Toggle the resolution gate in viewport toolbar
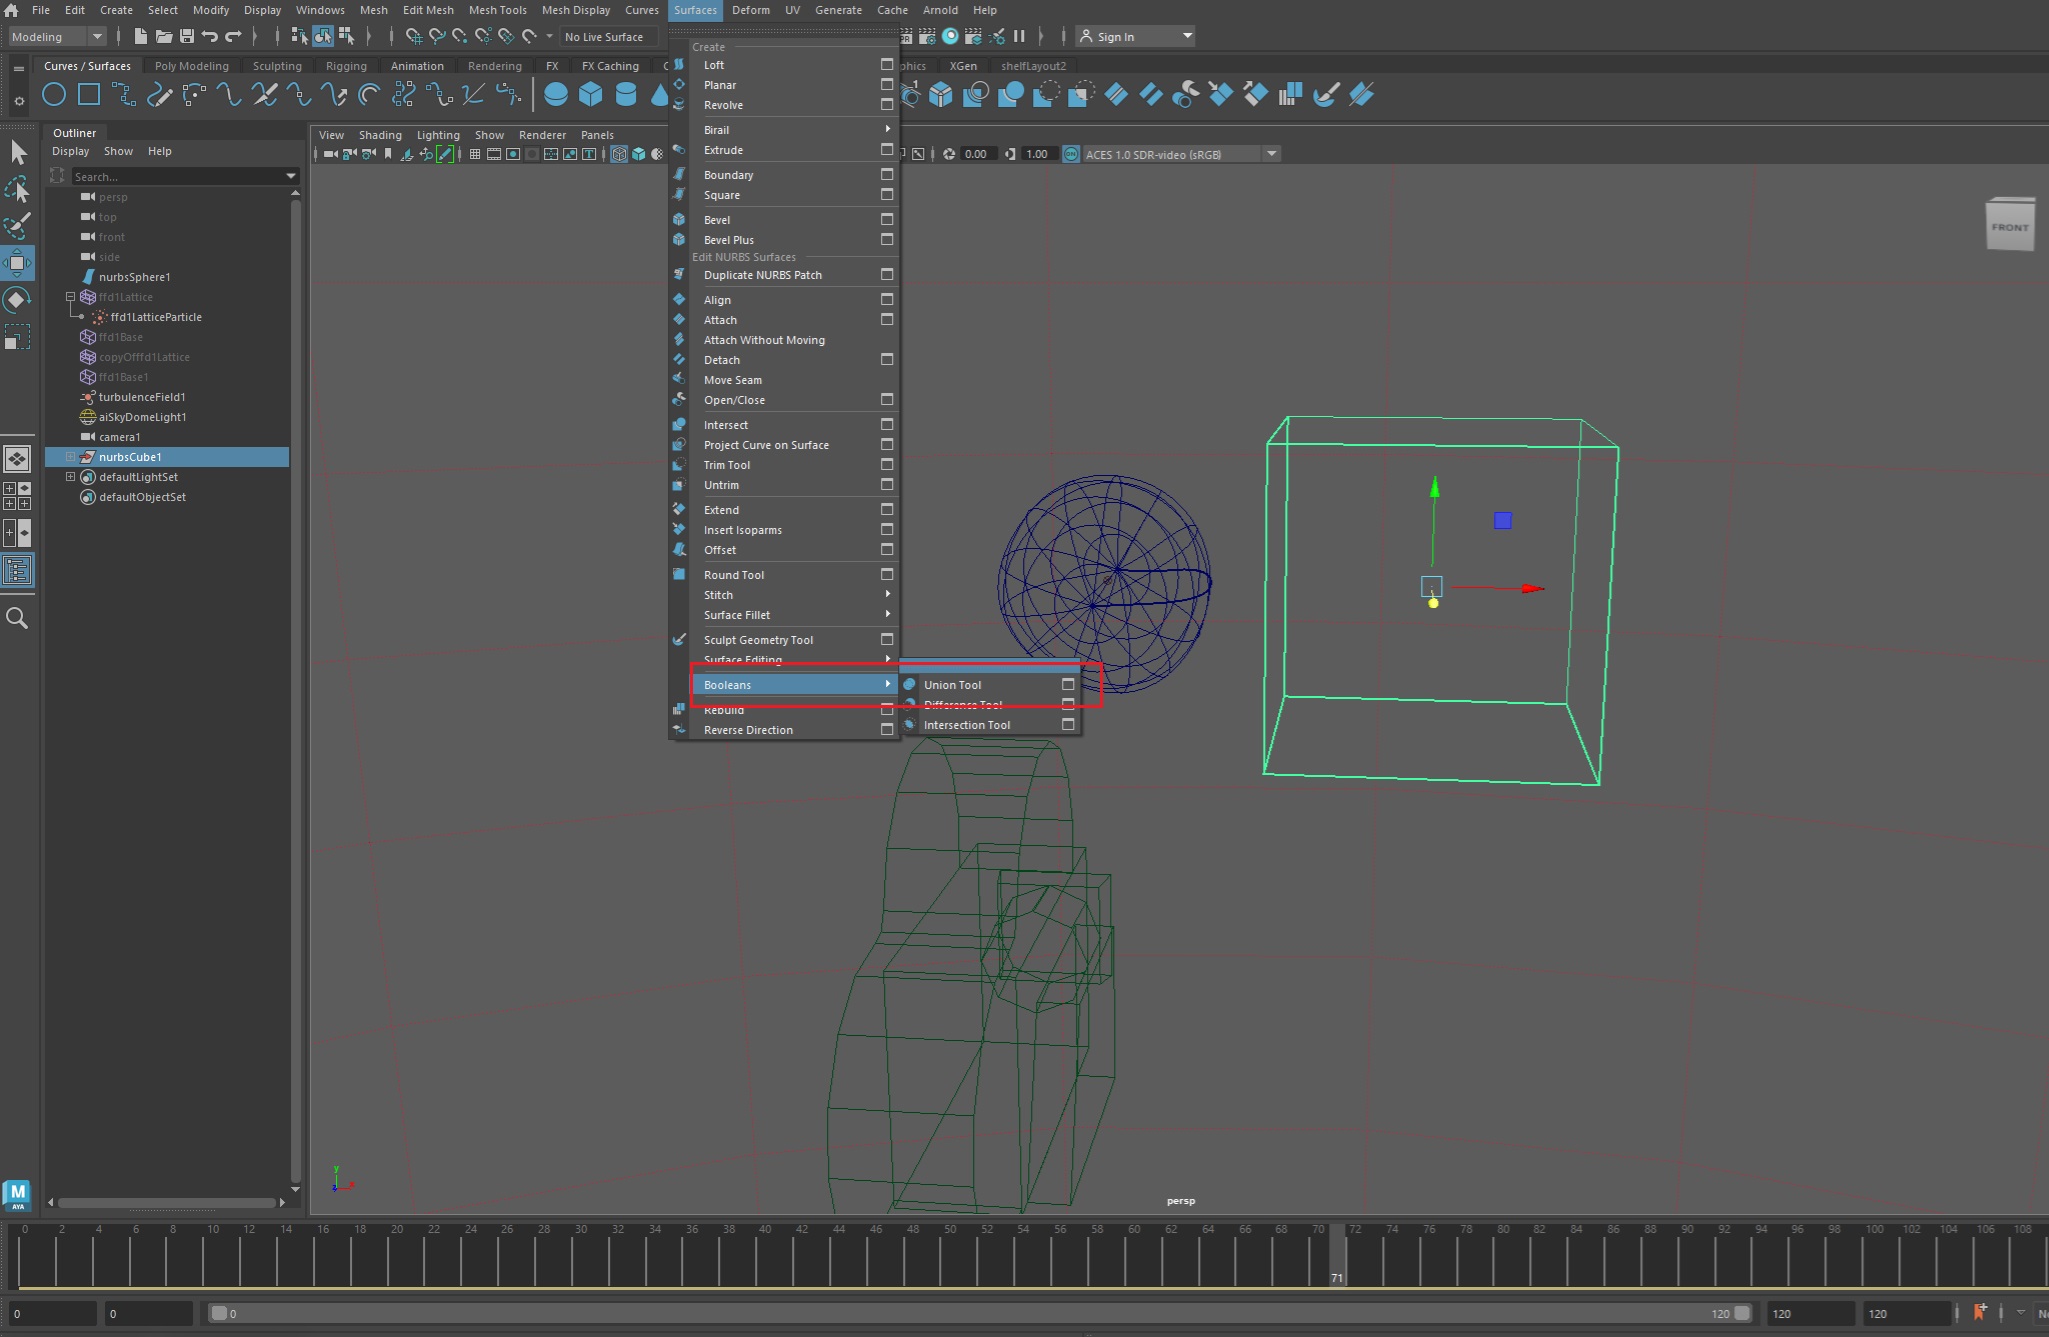 [513, 154]
